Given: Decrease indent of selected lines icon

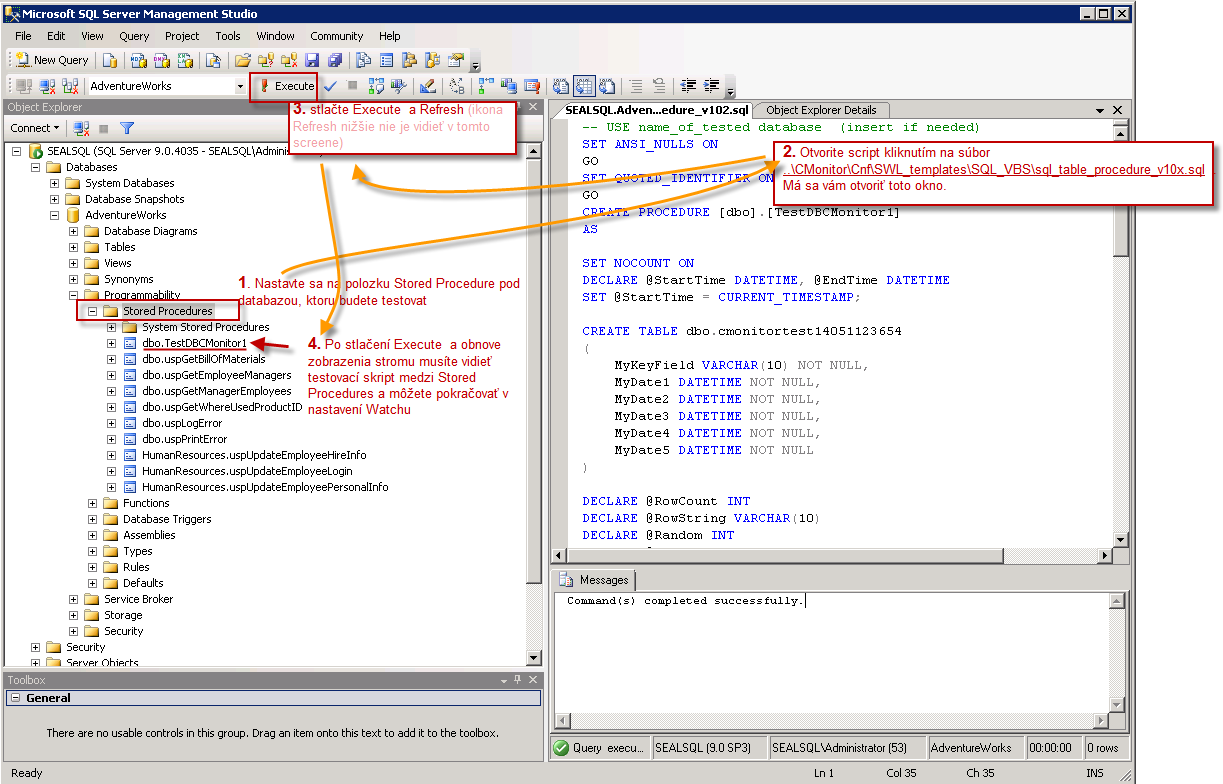Looking at the screenshot, I should (x=688, y=86).
